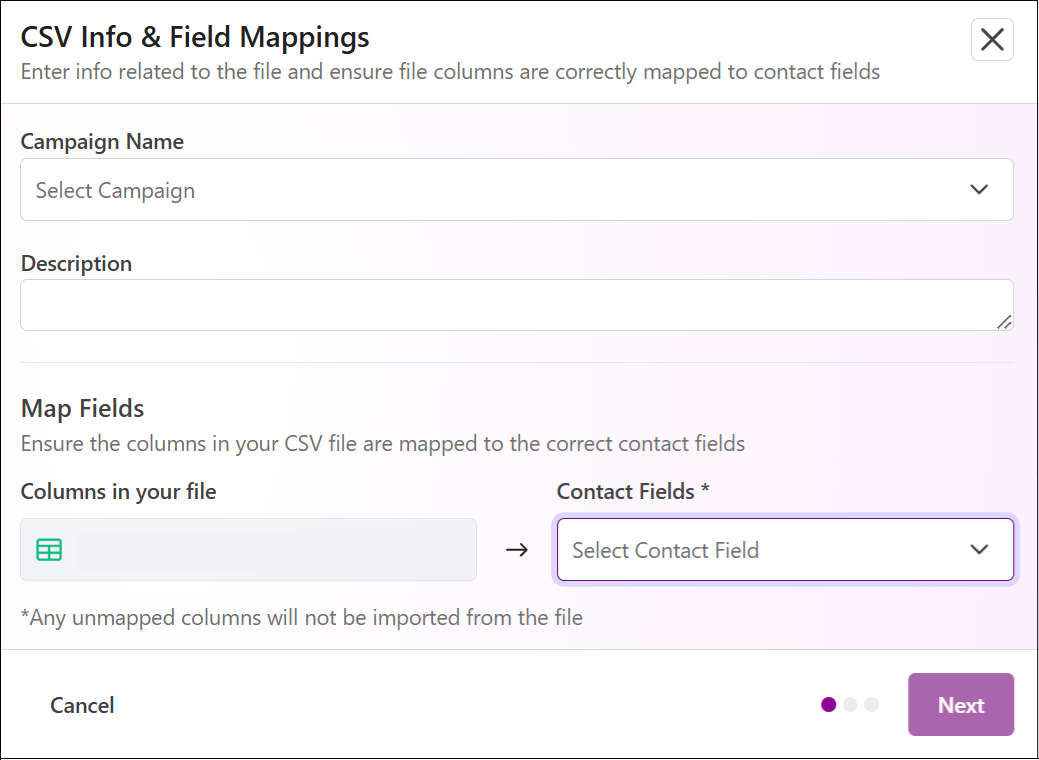This screenshot has height=760, width=1039.
Task: Select the first purple step indicator dot
Action: pyautogui.click(x=828, y=704)
